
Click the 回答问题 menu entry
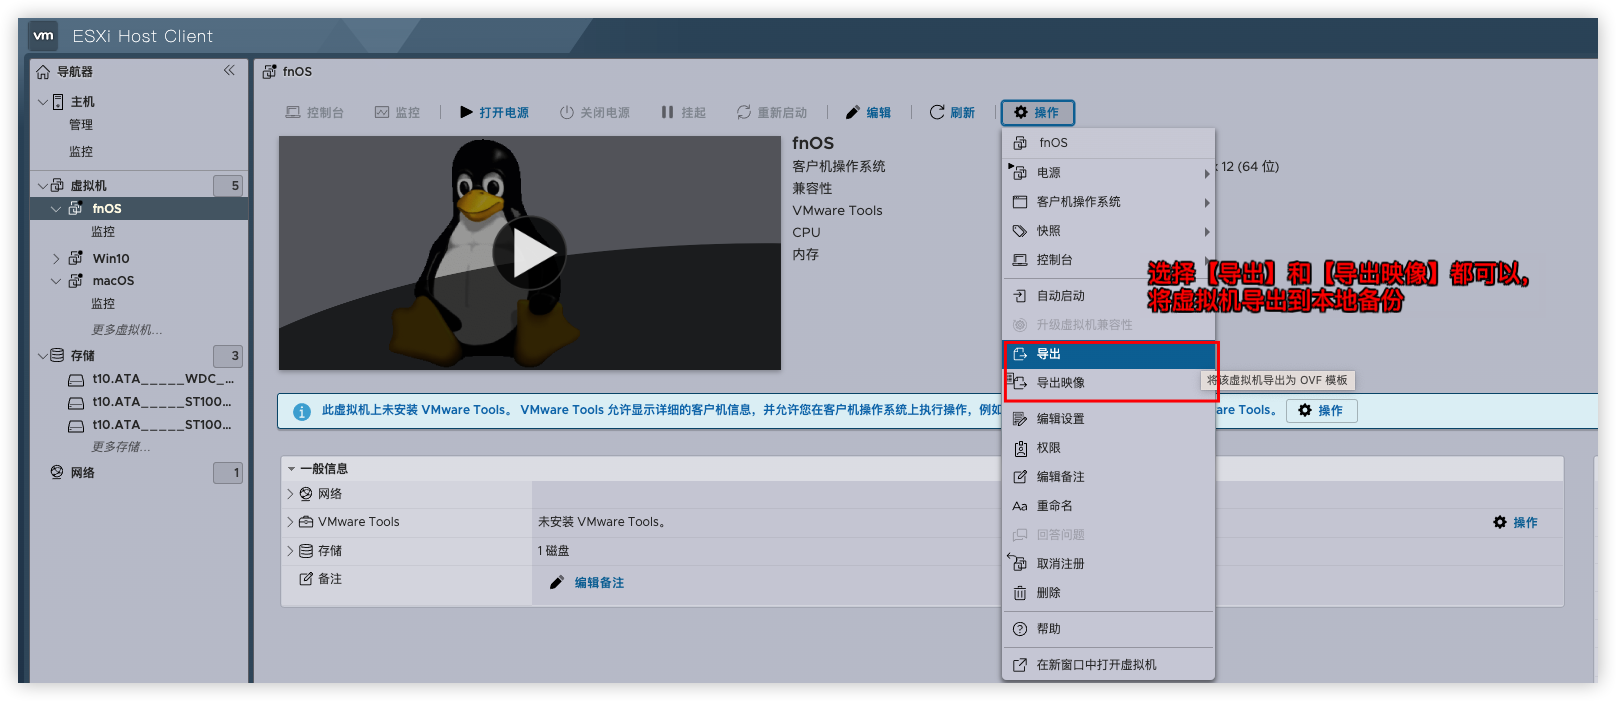coord(1109,535)
